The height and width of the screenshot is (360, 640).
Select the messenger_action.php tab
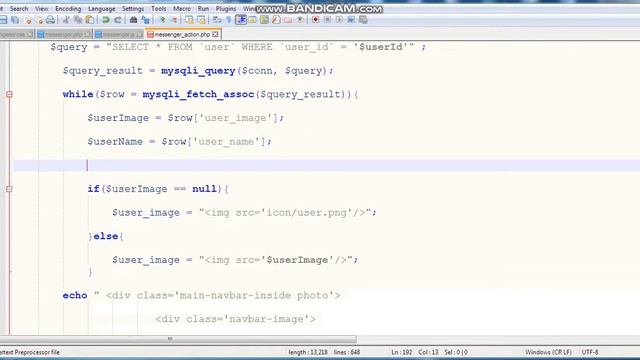tap(182, 35)
